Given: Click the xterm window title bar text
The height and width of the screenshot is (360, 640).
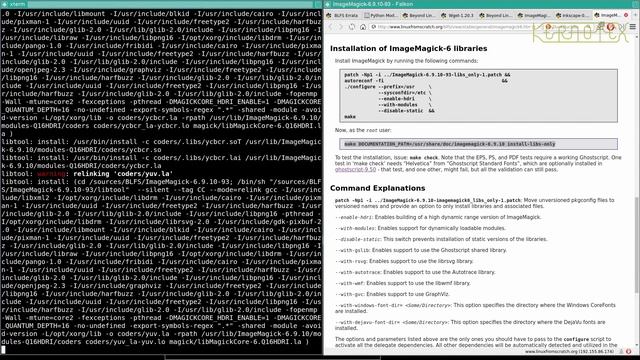Looking at the screenshot, I should 17,4.
